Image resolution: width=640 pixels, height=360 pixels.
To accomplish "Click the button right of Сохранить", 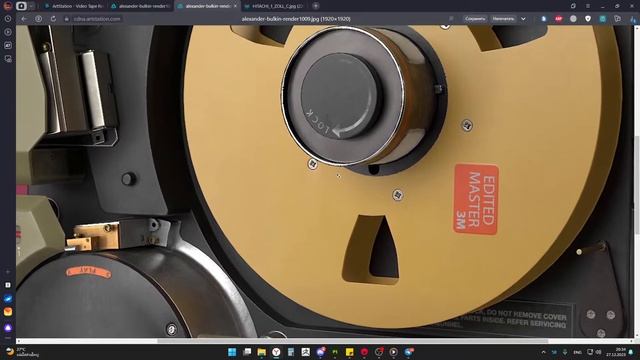I will [503, 19].
